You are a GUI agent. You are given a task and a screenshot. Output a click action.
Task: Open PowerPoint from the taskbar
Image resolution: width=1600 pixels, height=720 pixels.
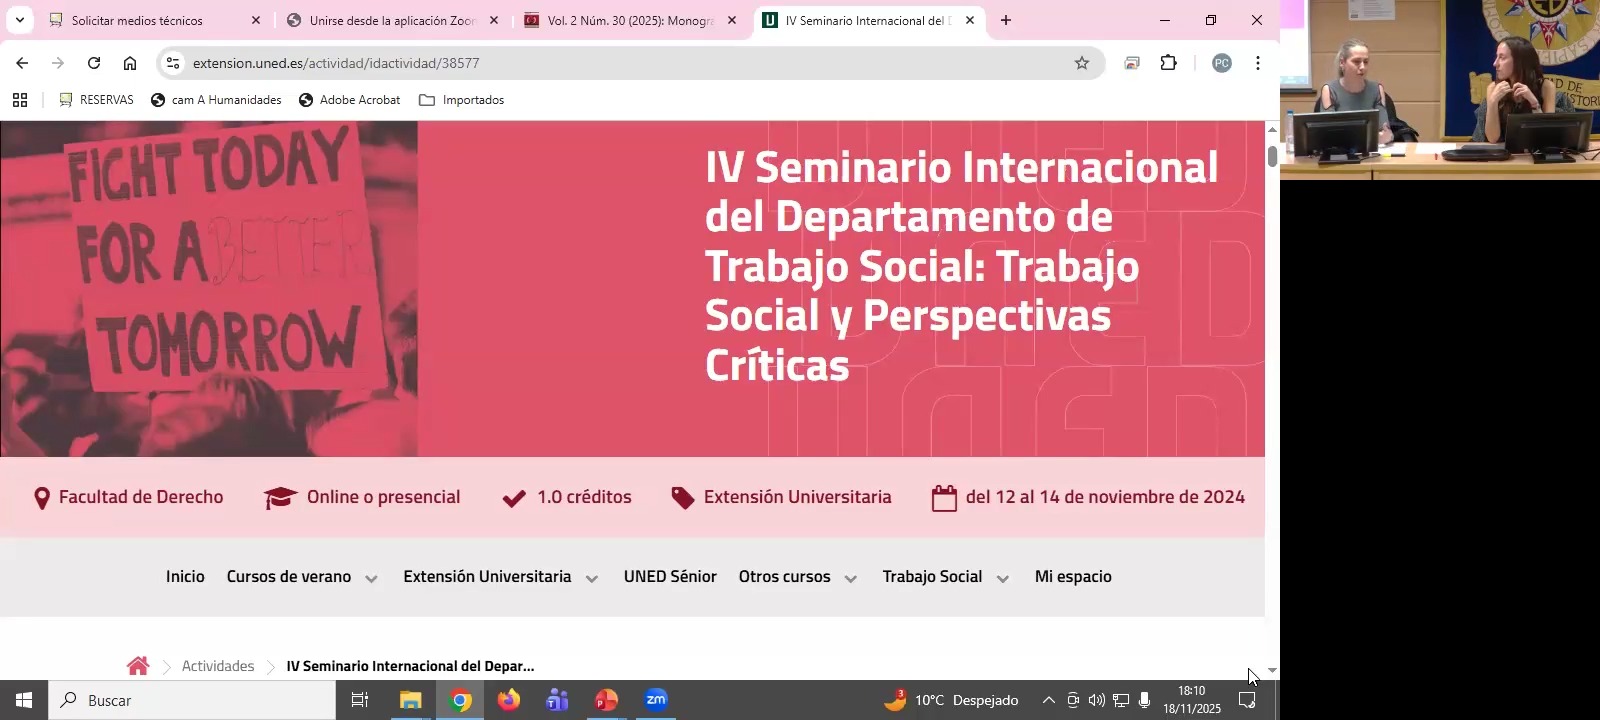tap(606, 700)
